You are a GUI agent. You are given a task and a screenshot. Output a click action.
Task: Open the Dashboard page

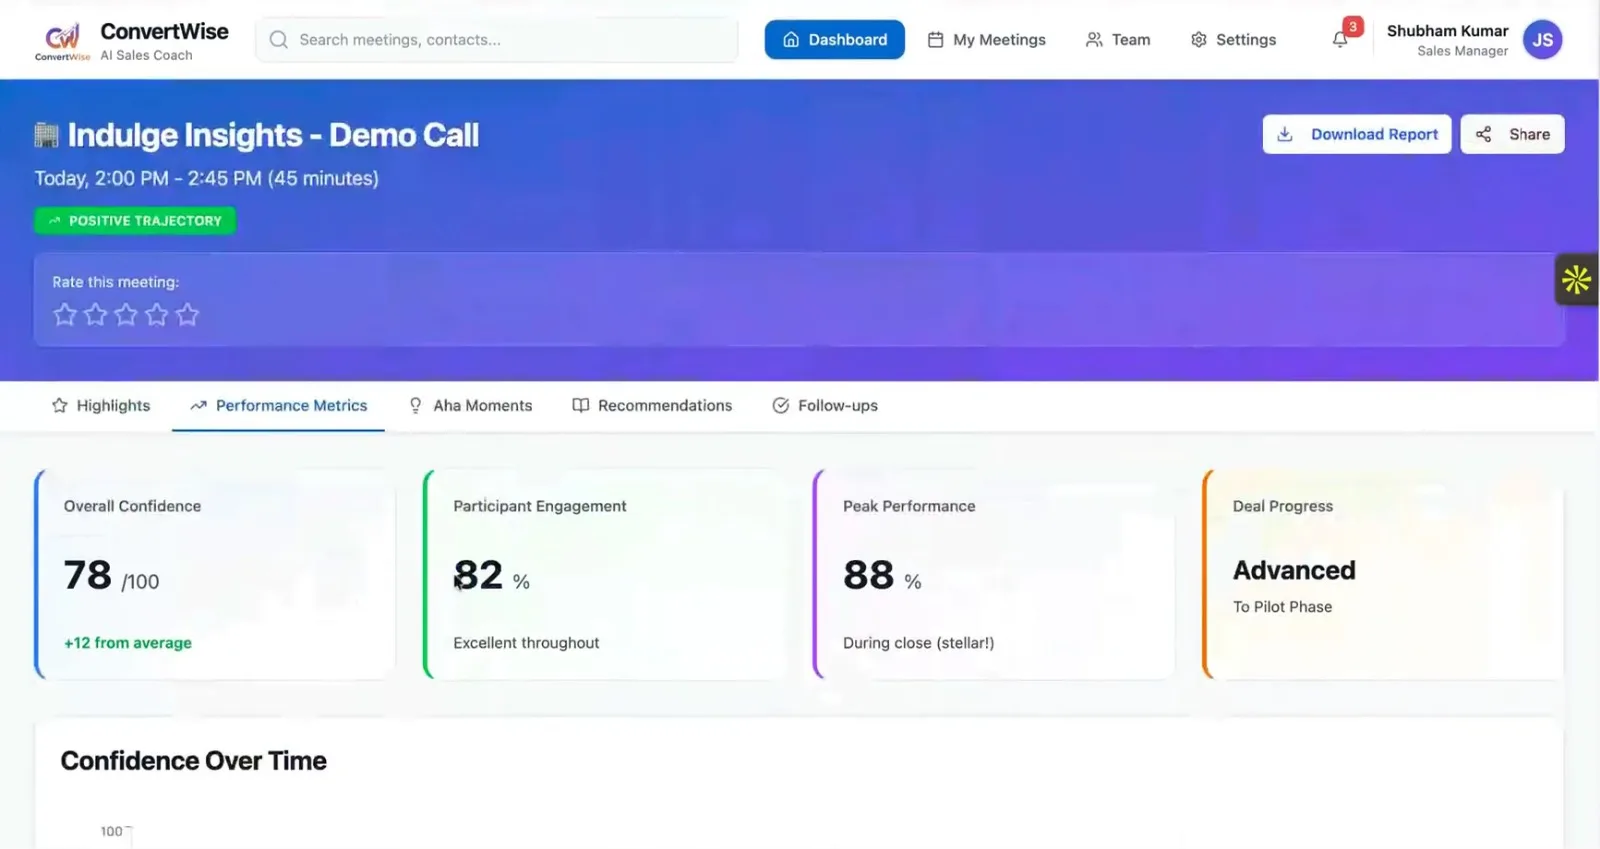click(834, 40)
